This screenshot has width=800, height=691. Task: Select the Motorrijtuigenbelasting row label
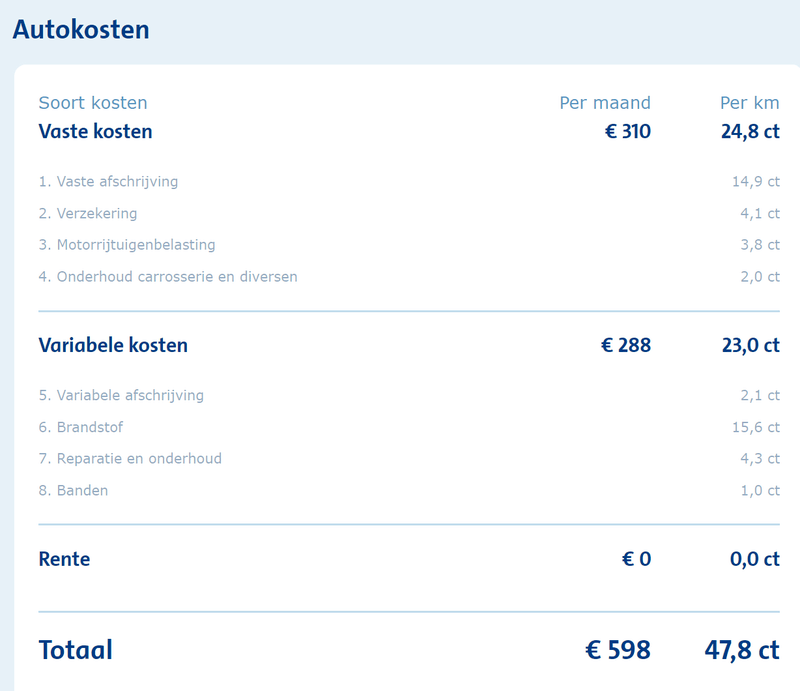pyautogui.click(x=127, y=245)
